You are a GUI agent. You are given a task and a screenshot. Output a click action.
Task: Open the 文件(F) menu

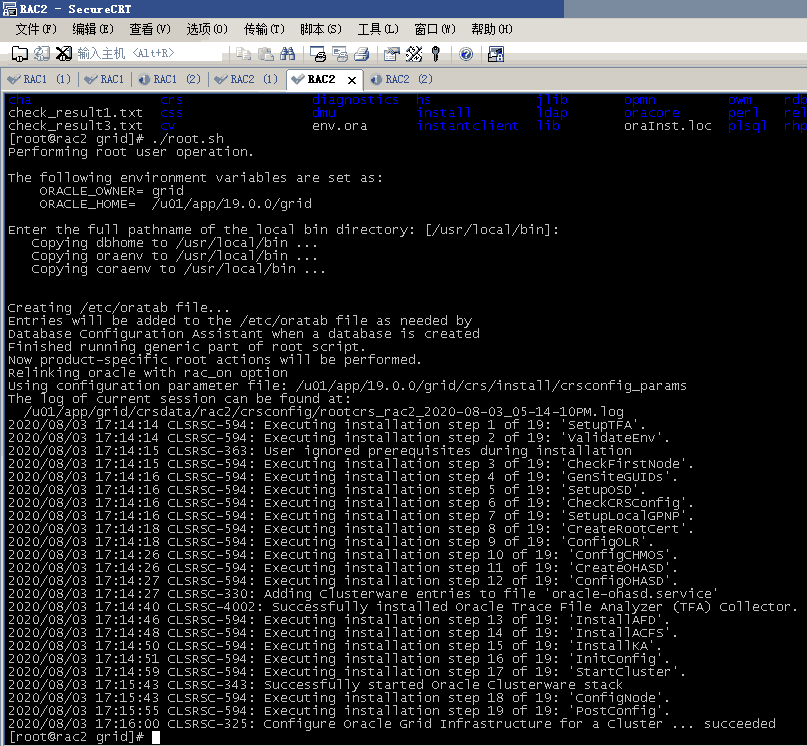coord(36,29)
